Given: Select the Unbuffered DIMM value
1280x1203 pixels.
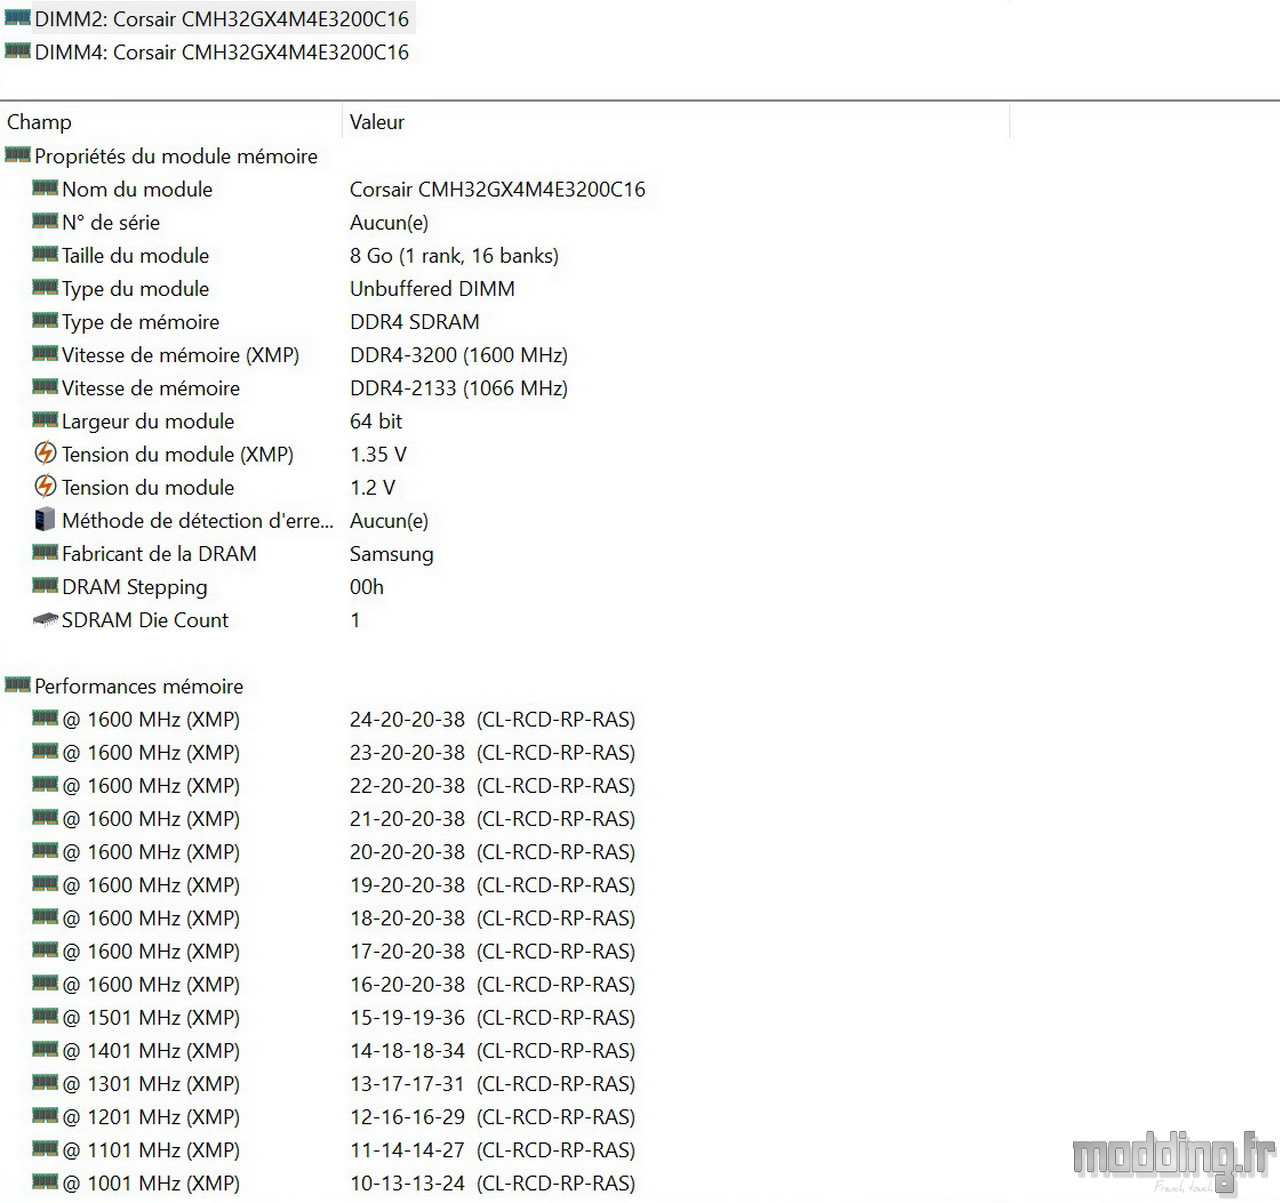Looking at the screenshot, I should click(x=432, y=288).
